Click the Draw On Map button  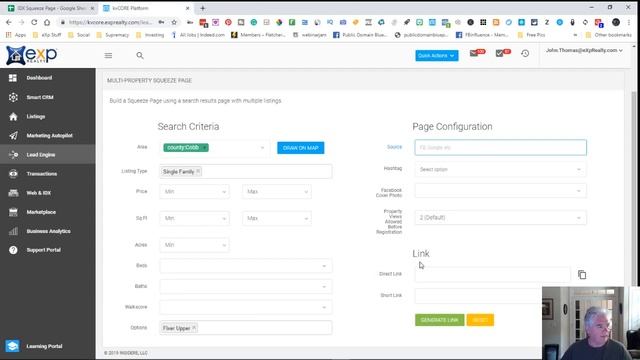pos(300,148)
